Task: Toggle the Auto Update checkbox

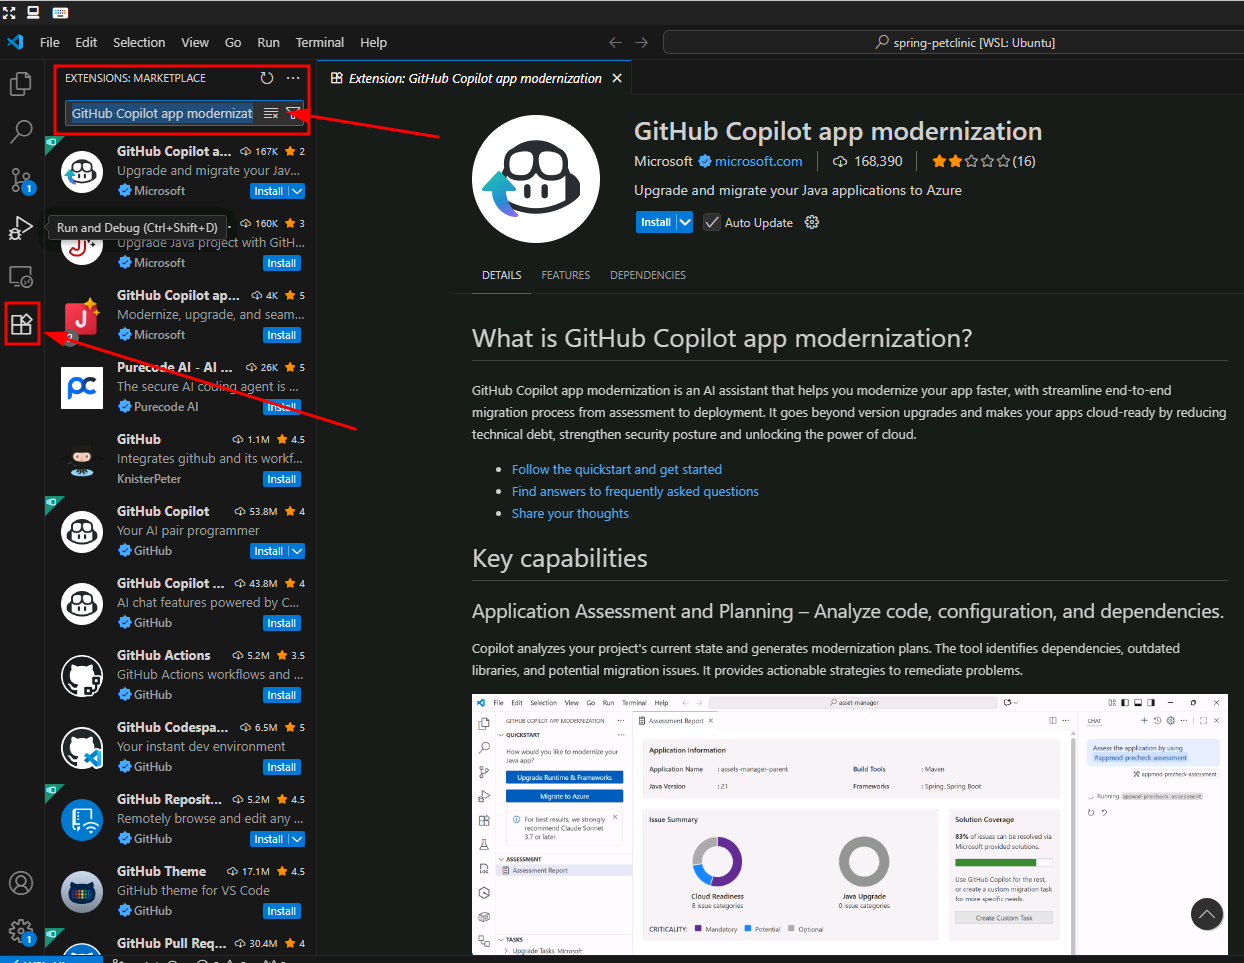Action: pyautogui.click(x=711, y=222)
